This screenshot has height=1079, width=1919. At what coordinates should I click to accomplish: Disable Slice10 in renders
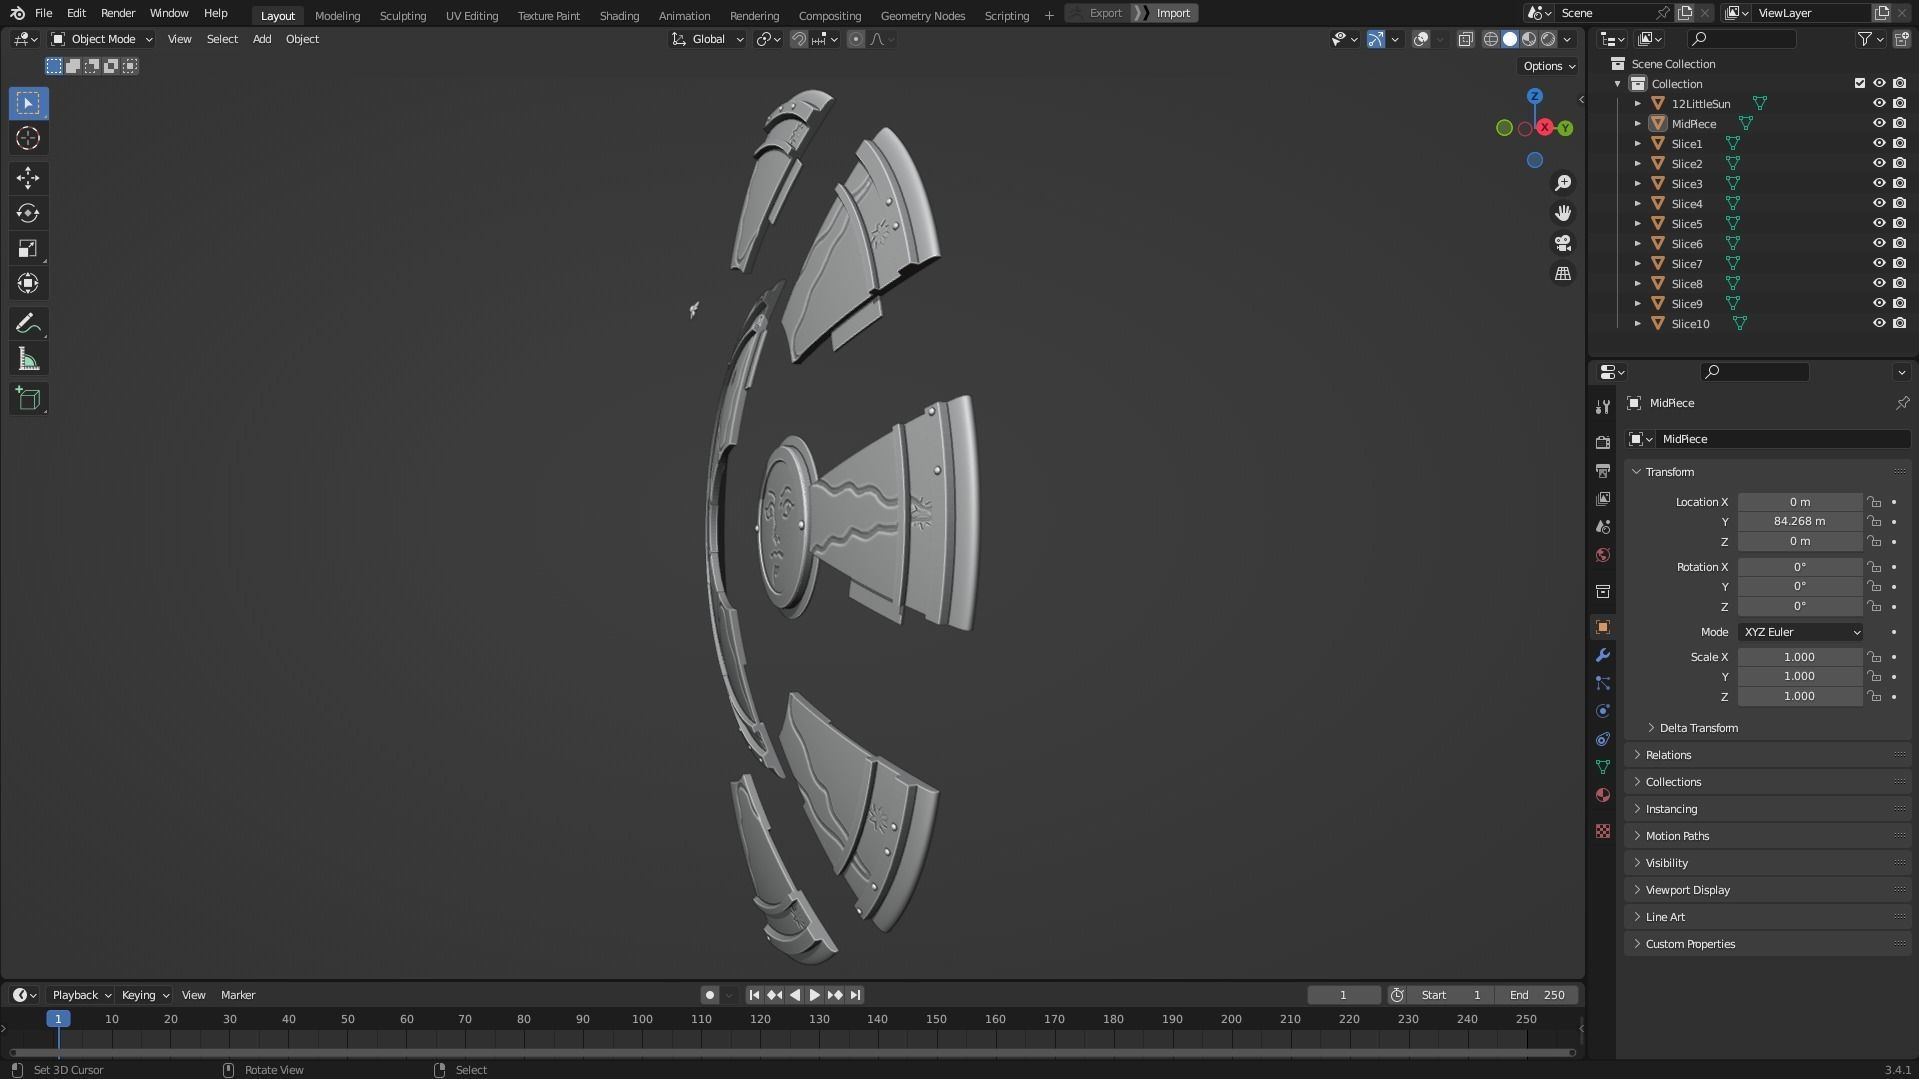[1899, 323]
